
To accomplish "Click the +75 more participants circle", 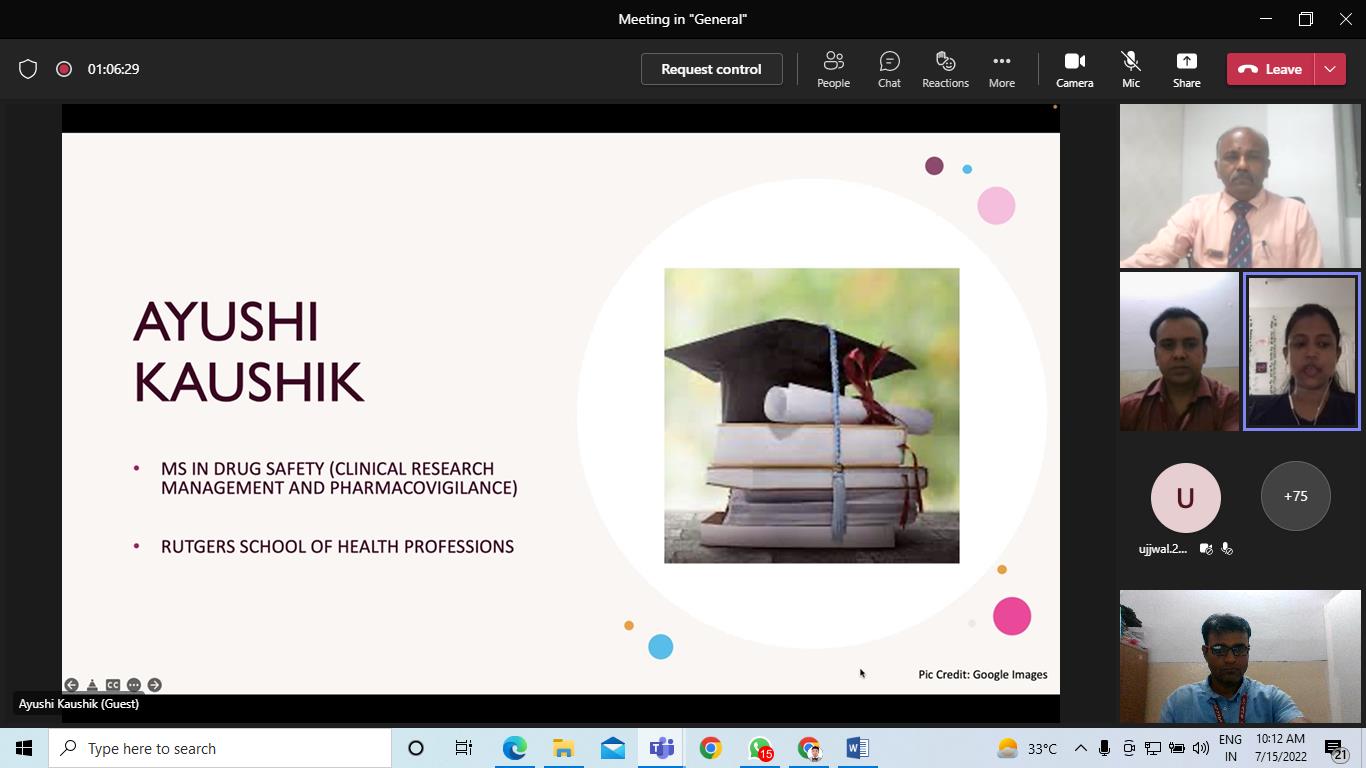I will (1295, 496).
